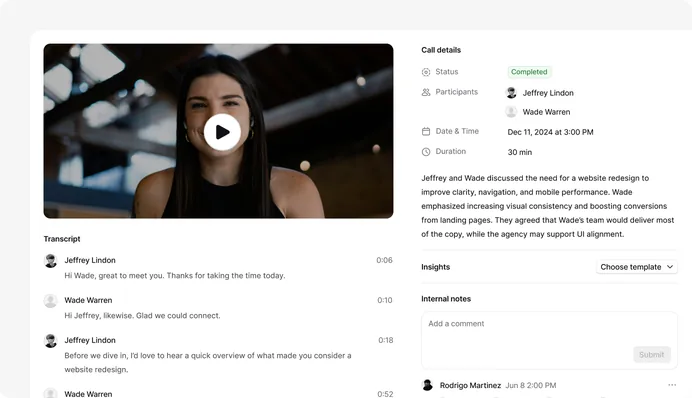This screenshot has height=398, width=692.
Task: Click Jeffrey Lindon's avatar in Participants
Action: (x=511, y=93)
